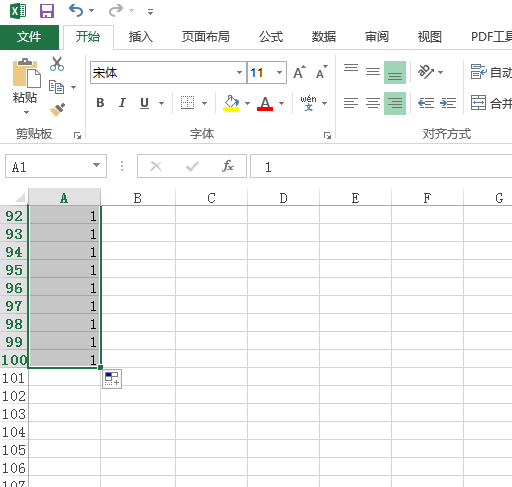
Task: Click the Increase Indent icon
Action: click(x=448, y=103)
